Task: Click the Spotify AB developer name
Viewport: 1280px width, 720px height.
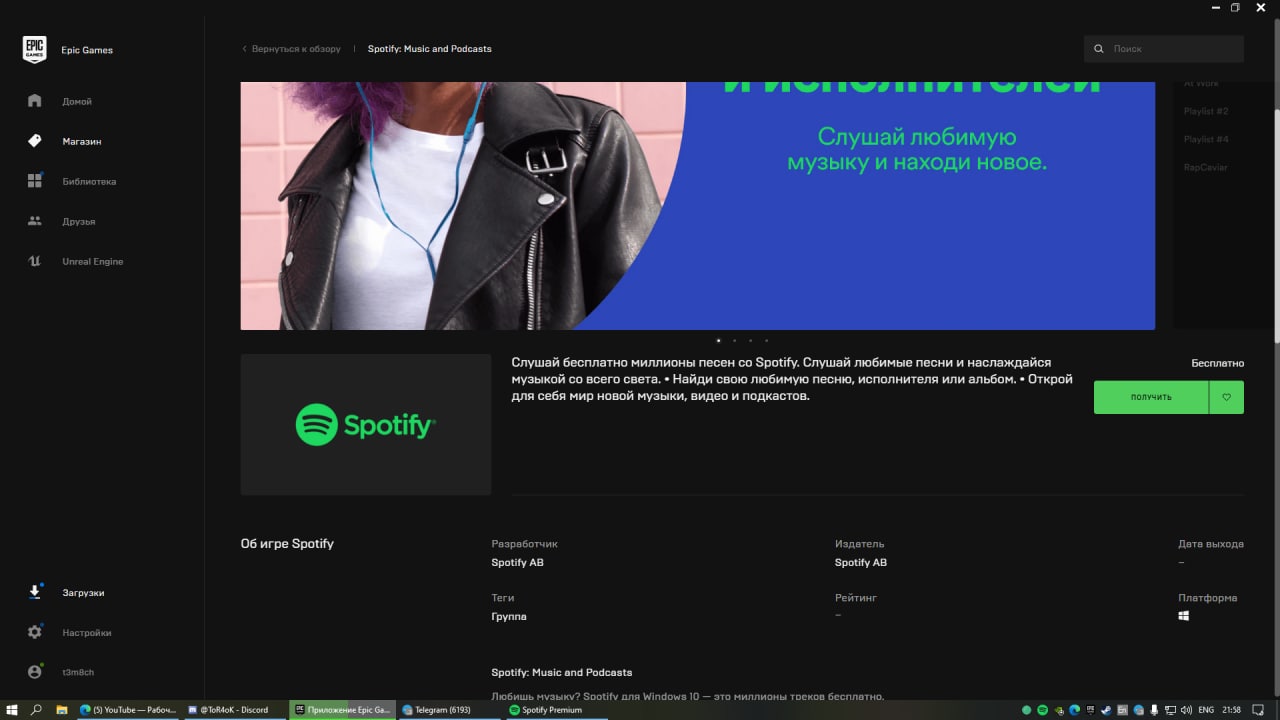Action: (518, 562)
